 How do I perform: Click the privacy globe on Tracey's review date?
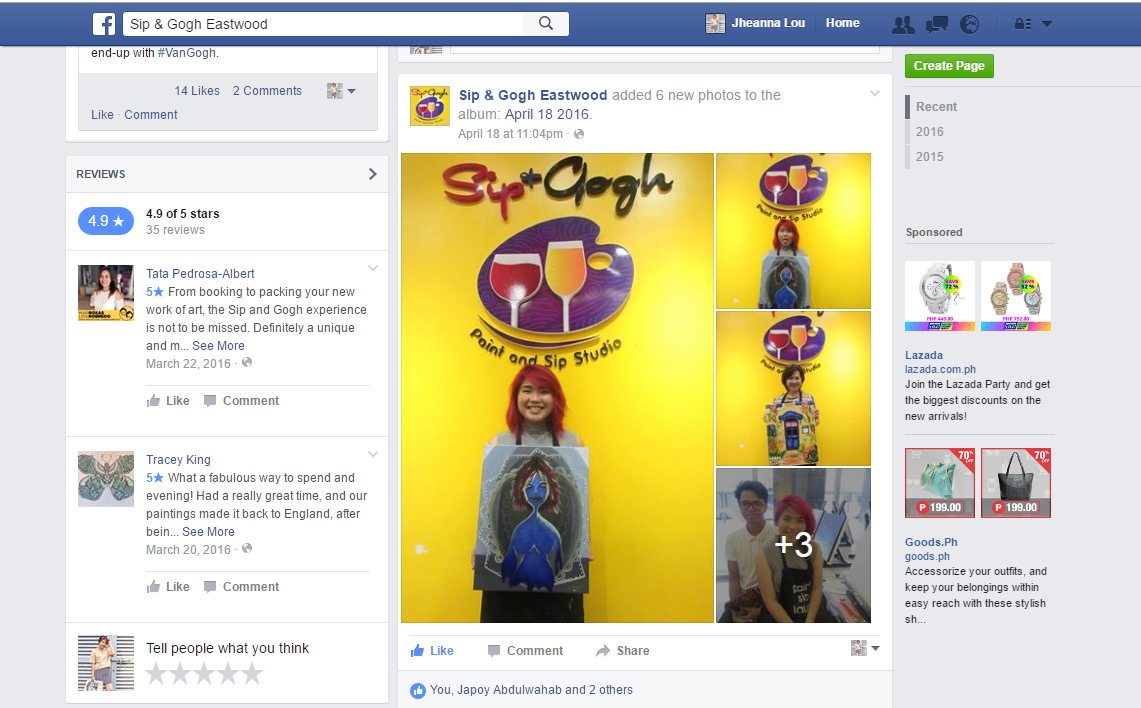[247, 549]
